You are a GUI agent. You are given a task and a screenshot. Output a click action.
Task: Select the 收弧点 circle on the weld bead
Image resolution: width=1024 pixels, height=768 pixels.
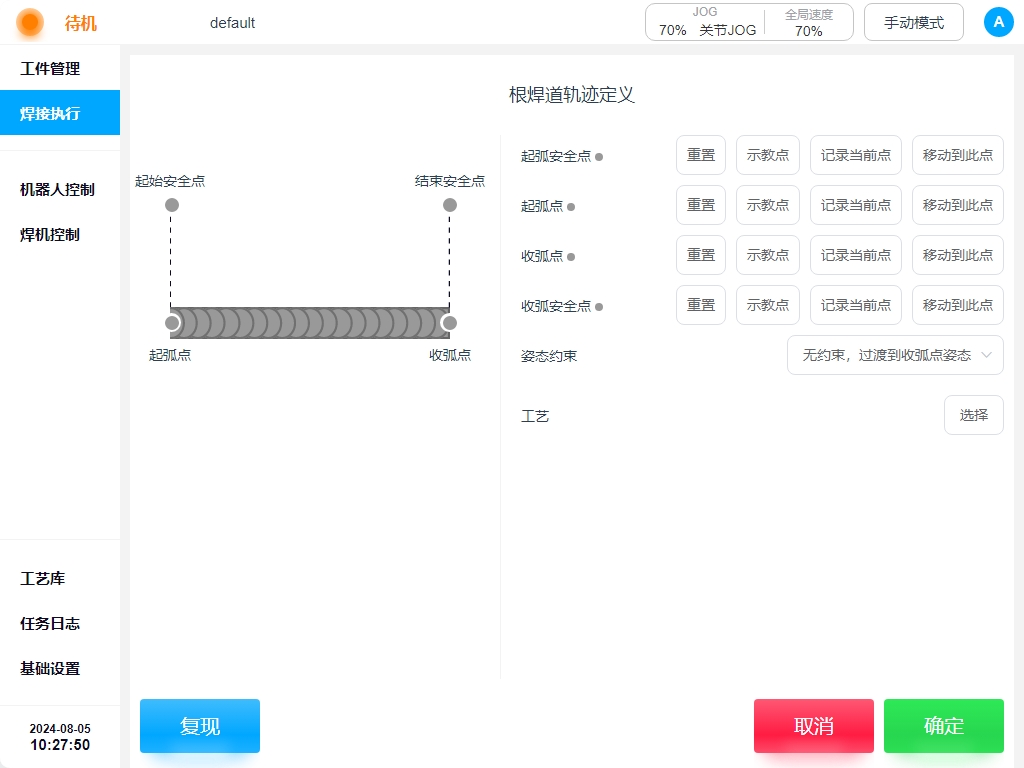(449, 323)
